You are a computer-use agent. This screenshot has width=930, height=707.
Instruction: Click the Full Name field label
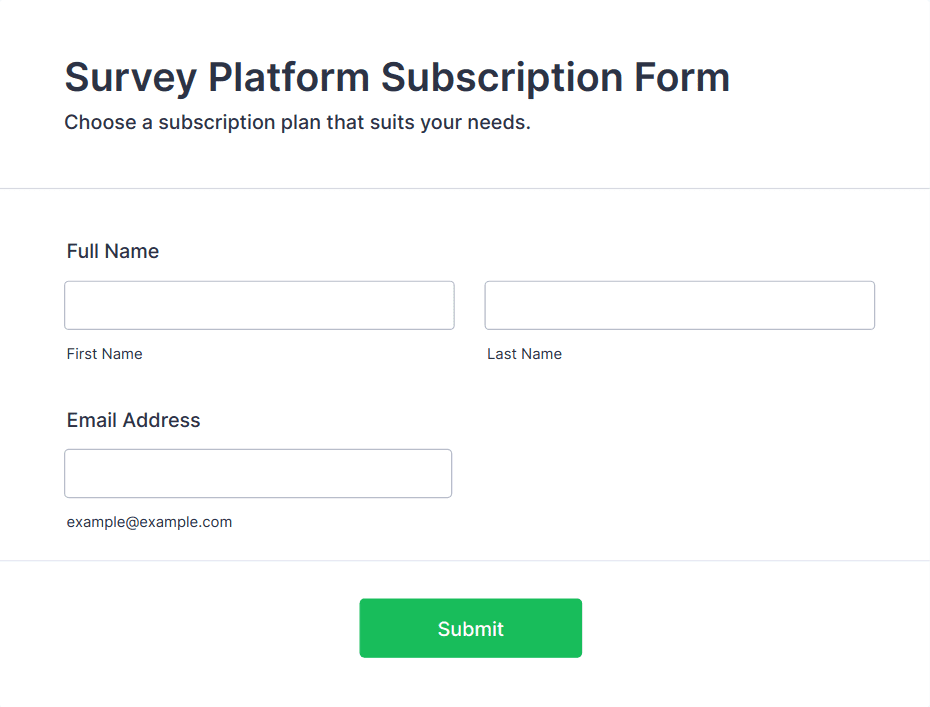point(113,251)
